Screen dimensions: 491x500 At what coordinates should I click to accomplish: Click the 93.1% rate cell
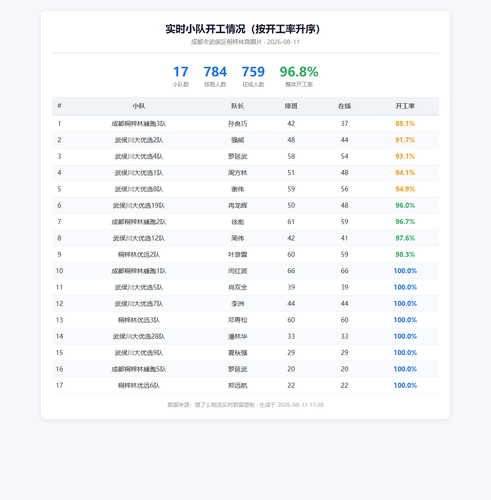(x=405, y=156)
